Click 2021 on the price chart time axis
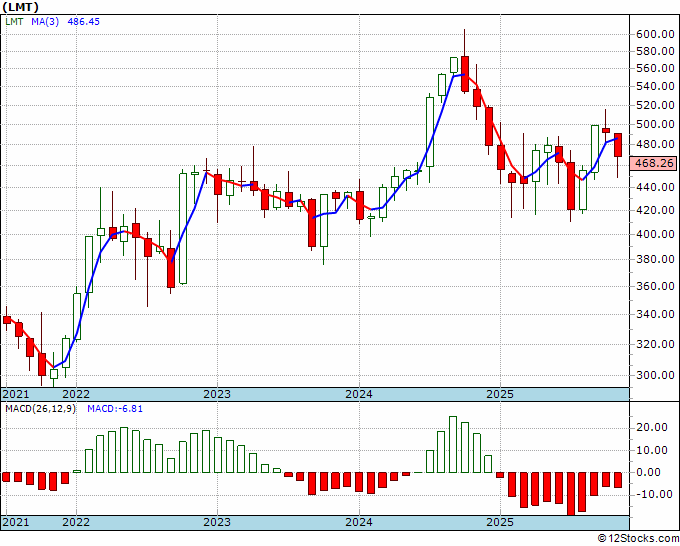680x546 pixels. click(x=16, y=394)
